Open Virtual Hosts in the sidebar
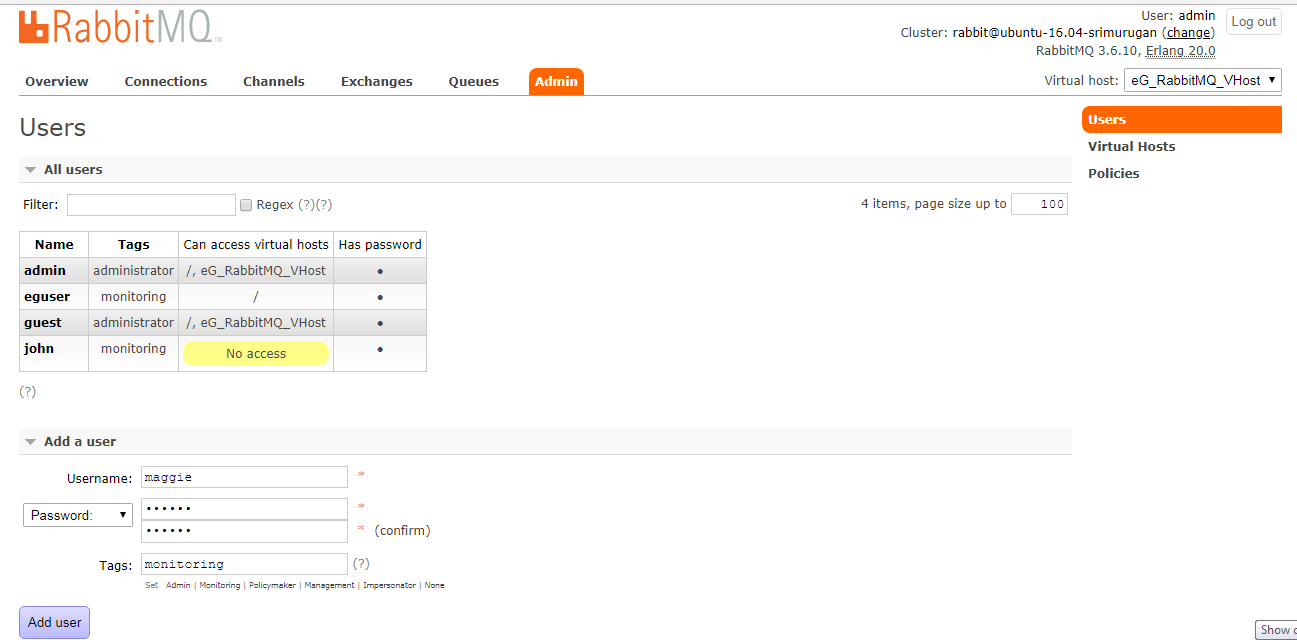The height and width of the screenshot is (640, 1297). tap(1132, 147)
